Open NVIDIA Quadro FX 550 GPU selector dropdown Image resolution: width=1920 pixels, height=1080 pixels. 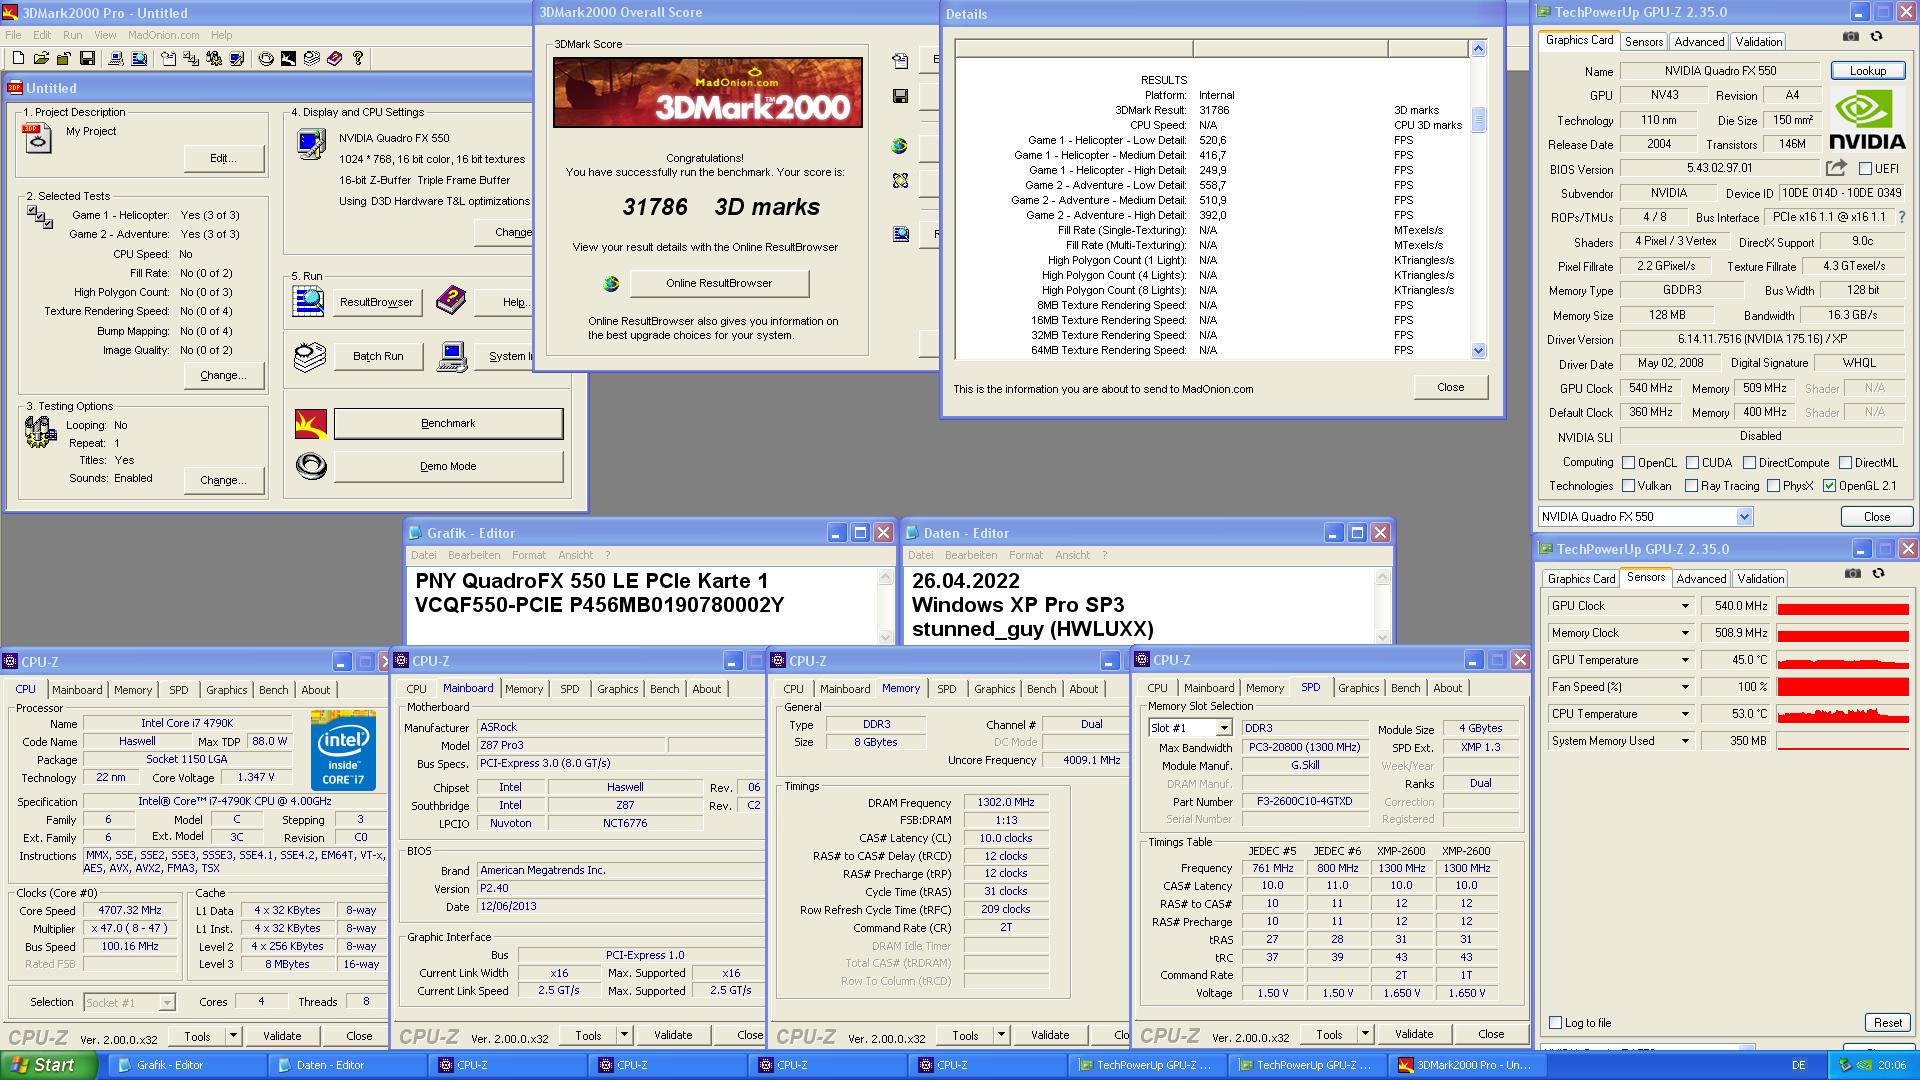click(1744, 517)
